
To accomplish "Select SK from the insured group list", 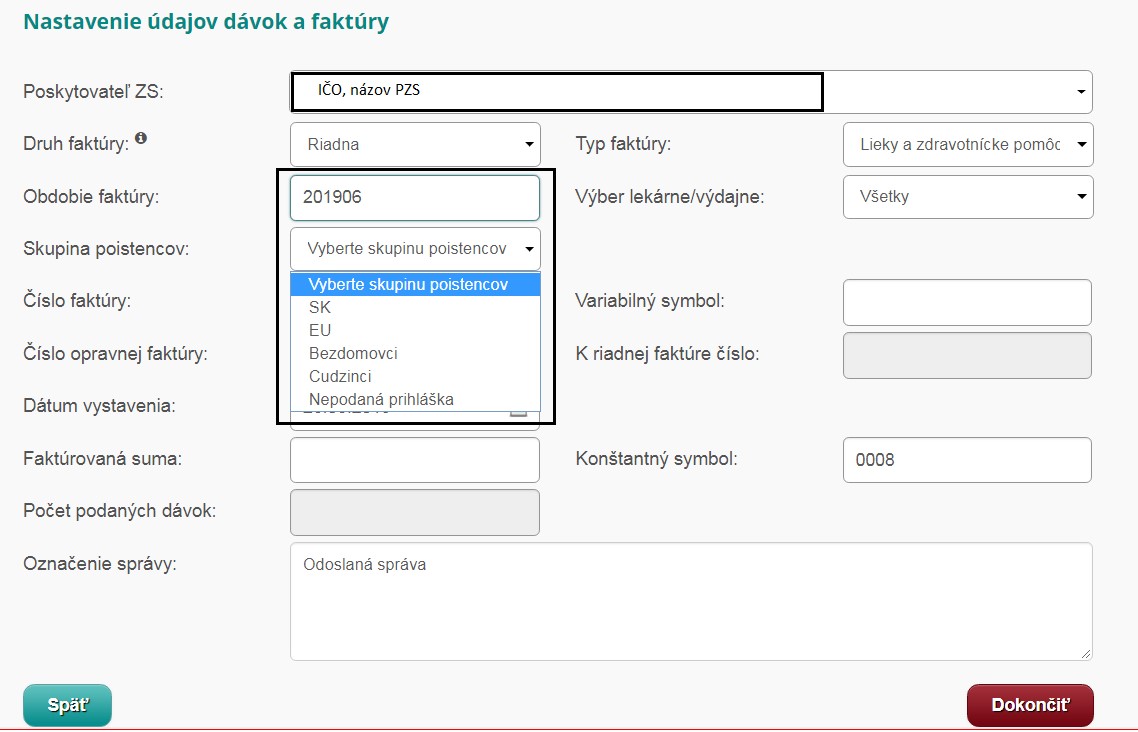I will (320, 308).
